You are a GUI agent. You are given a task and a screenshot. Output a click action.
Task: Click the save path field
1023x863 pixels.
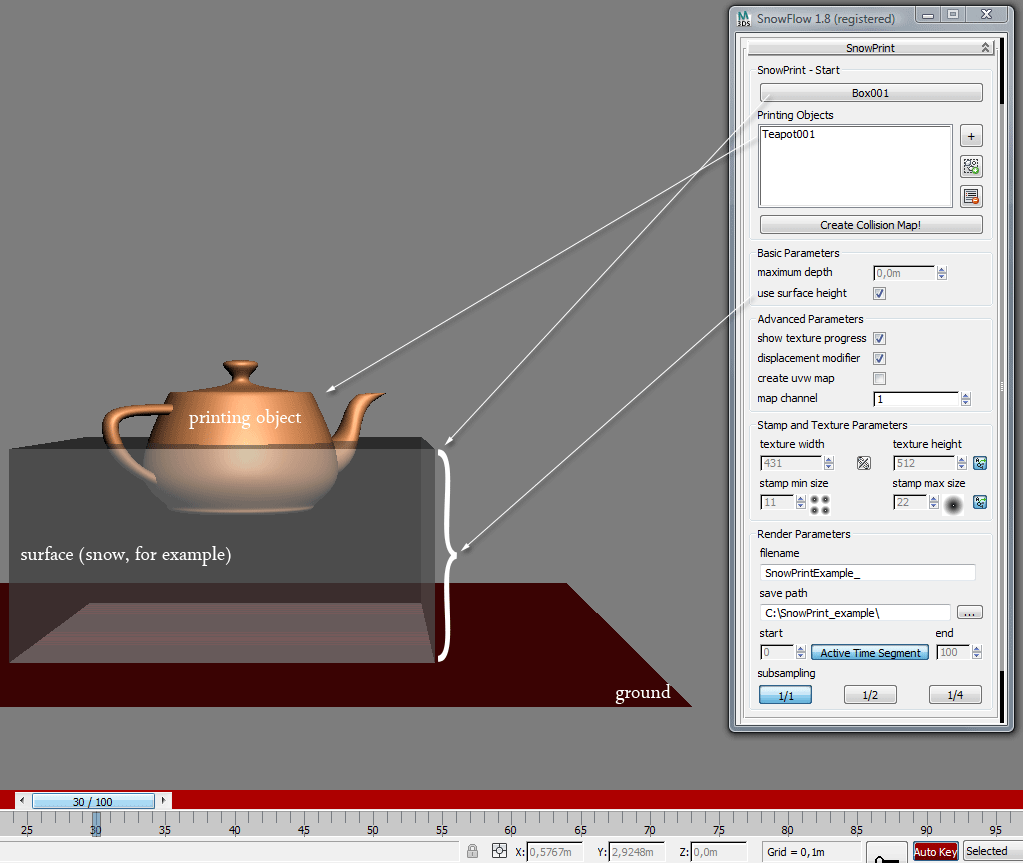pos(855,613)
